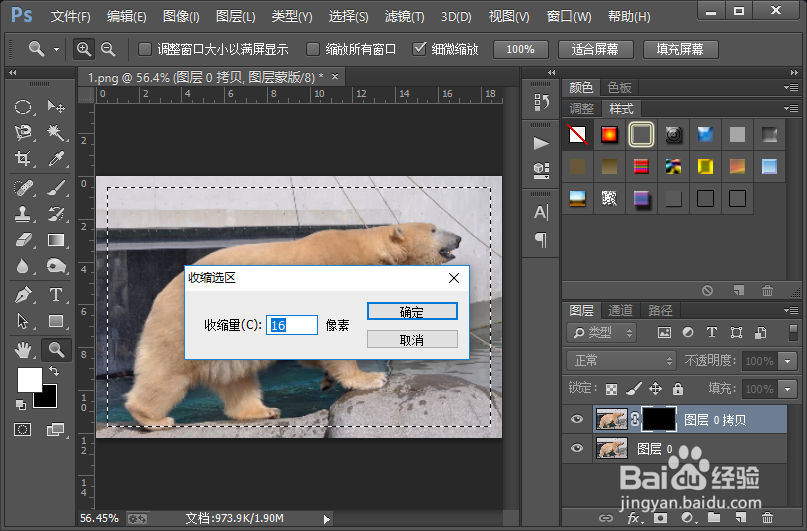
Task: Open the Actions panel play icon
Action: [x=540, y=143]
